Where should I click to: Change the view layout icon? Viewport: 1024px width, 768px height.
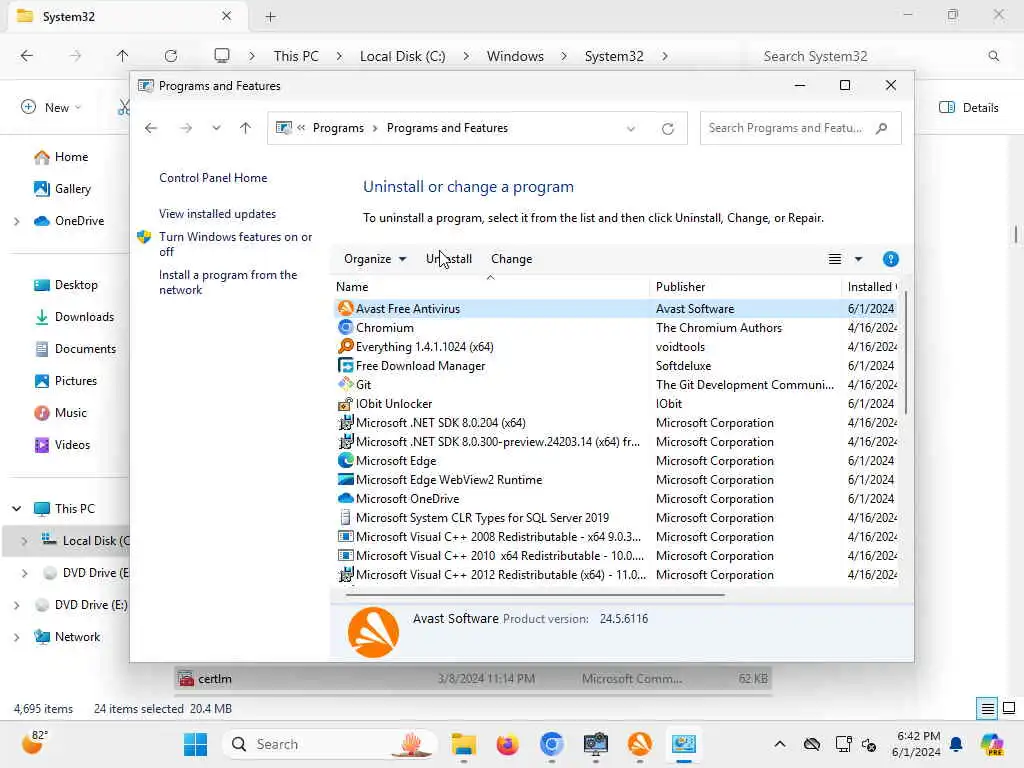[835, 259]
